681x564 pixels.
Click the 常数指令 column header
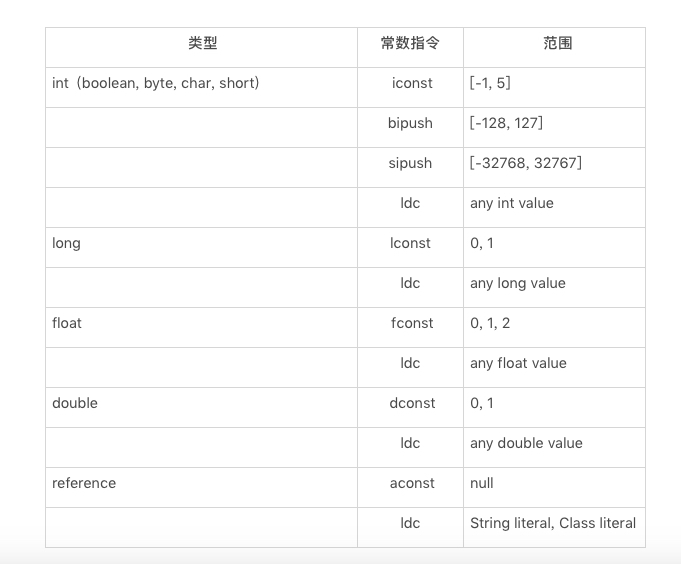click(x=410, y=43)
